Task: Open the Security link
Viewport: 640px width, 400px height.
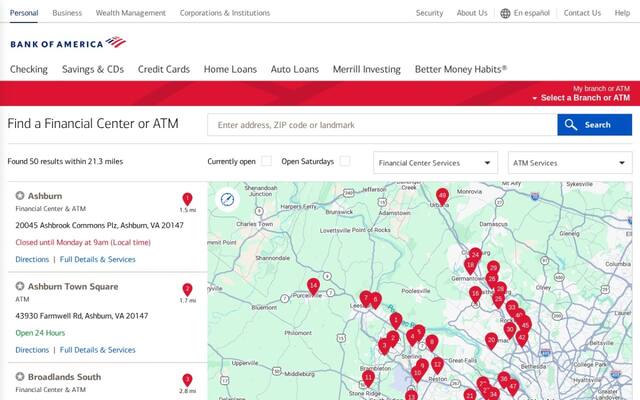Action: 429,13
